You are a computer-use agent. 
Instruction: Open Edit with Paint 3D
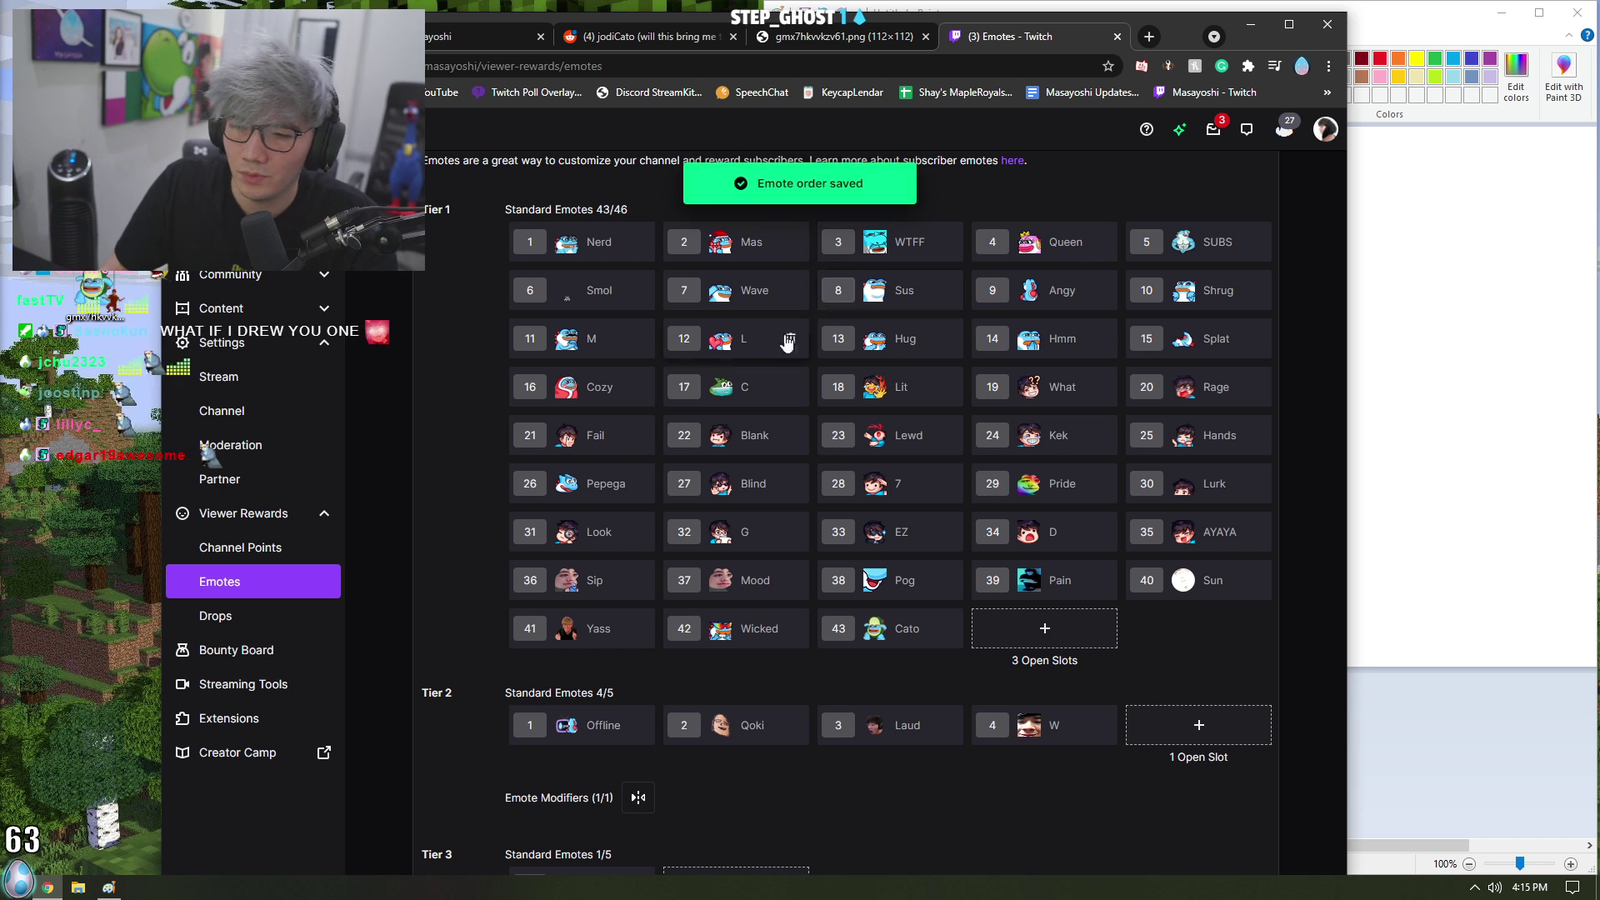1564,77
